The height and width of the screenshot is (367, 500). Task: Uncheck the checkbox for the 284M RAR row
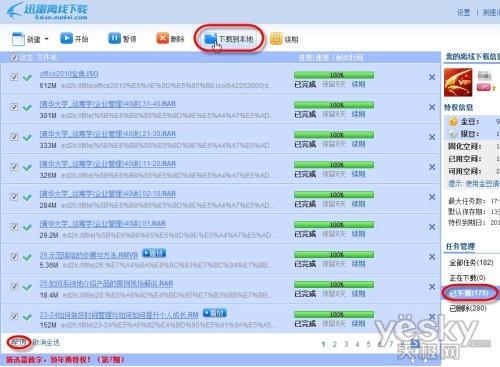coord(14,197)
